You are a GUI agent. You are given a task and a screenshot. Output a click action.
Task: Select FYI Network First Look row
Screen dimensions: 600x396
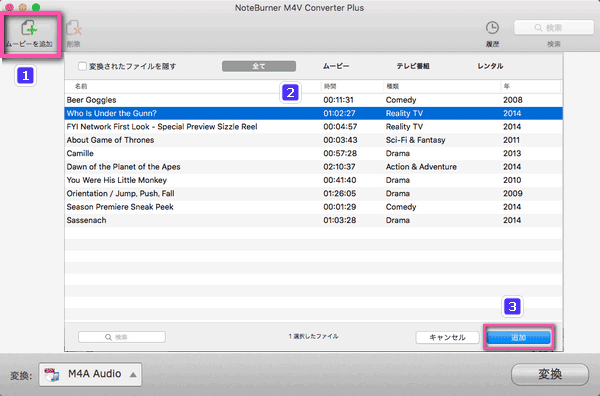(x=313, y=127)
